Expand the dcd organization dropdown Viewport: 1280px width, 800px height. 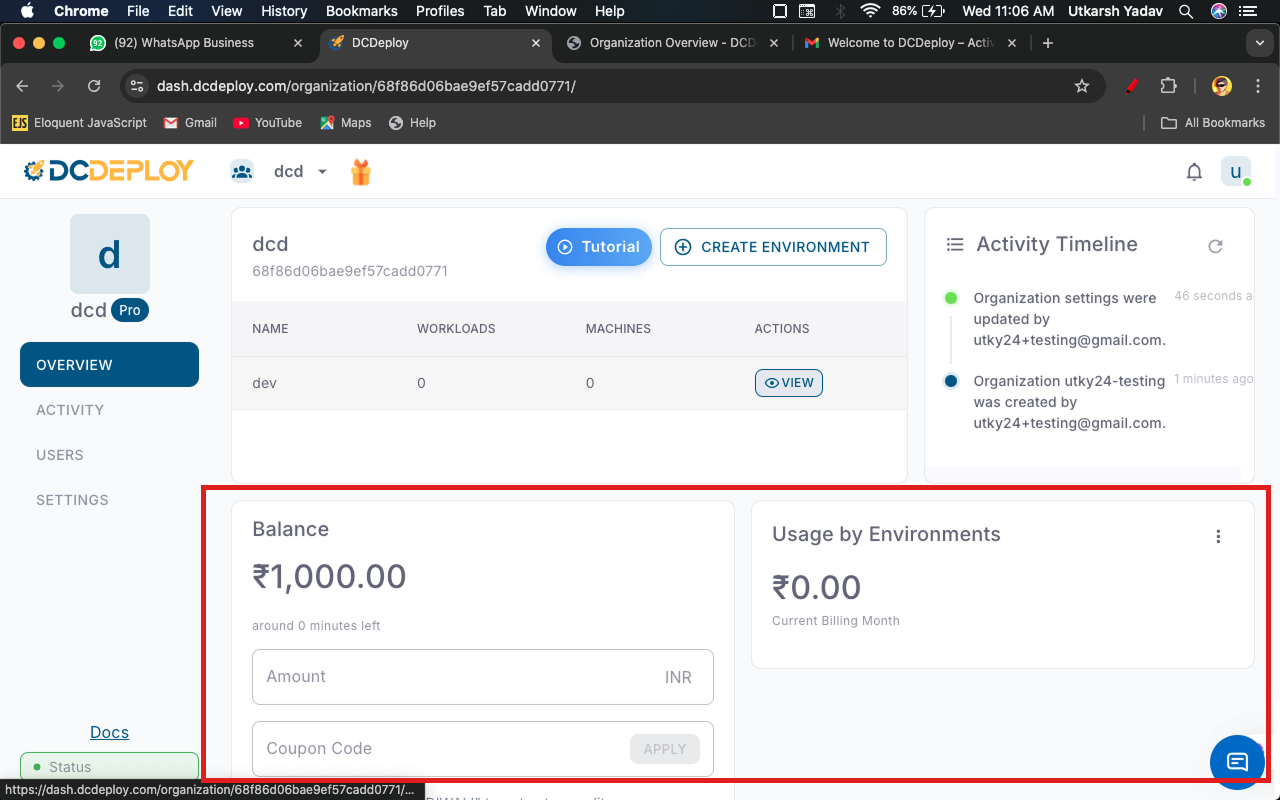(322, 172)
